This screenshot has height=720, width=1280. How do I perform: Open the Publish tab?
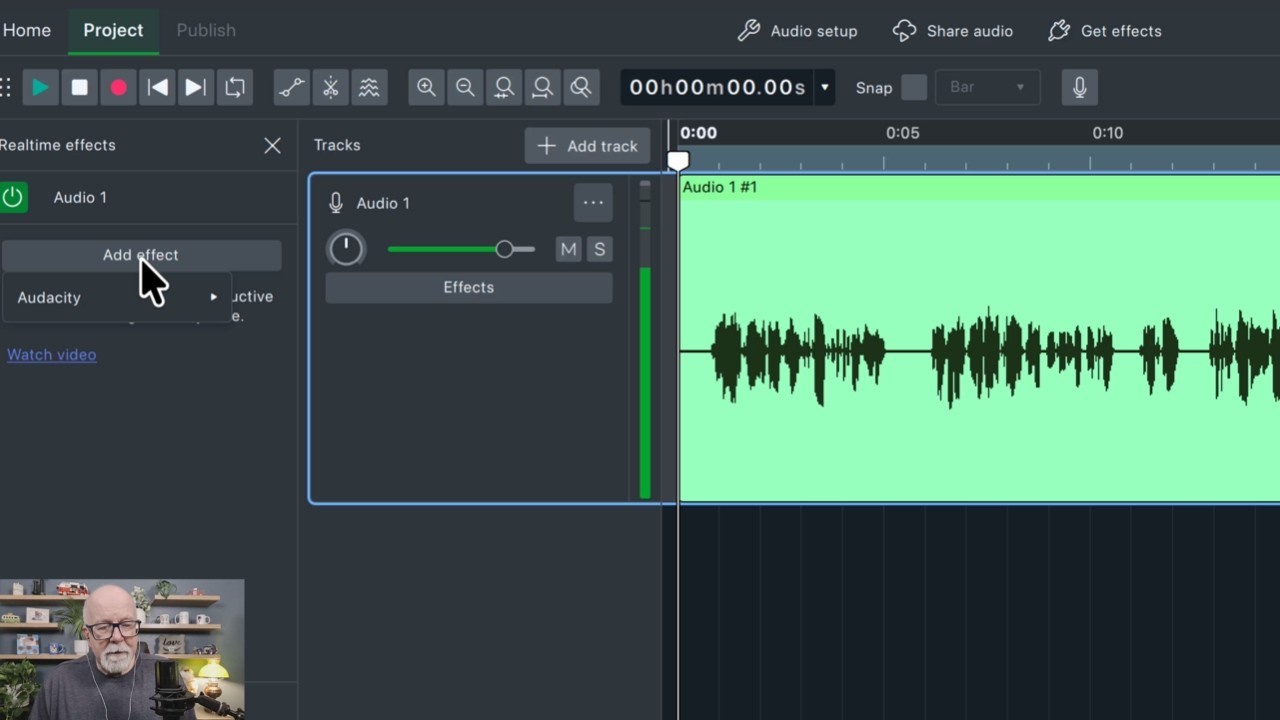pyautogui.click(x=206, y=30)
